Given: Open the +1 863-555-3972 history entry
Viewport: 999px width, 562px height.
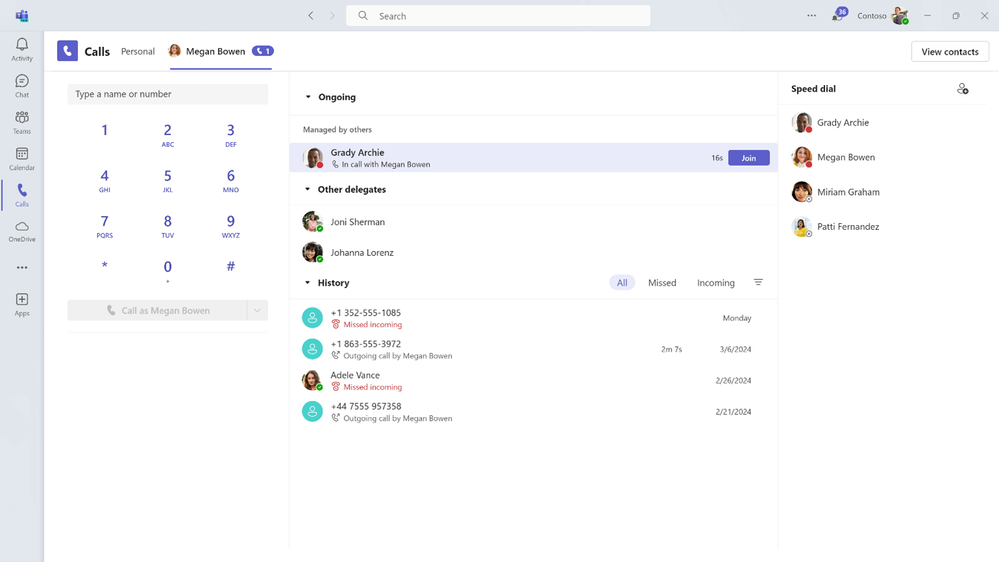Looking at the screenshot, I should [x=533, y=349].
